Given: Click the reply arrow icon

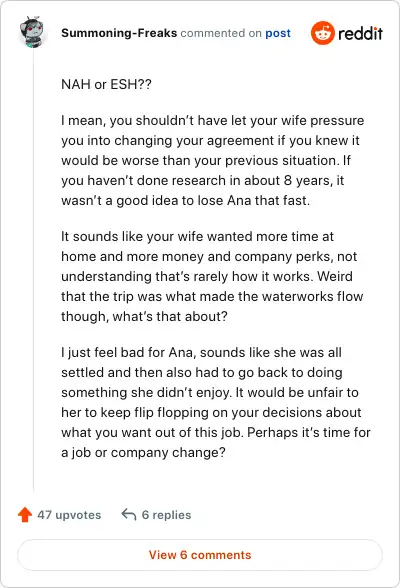Looking at the screenshot, I should [x=129, y=514].
